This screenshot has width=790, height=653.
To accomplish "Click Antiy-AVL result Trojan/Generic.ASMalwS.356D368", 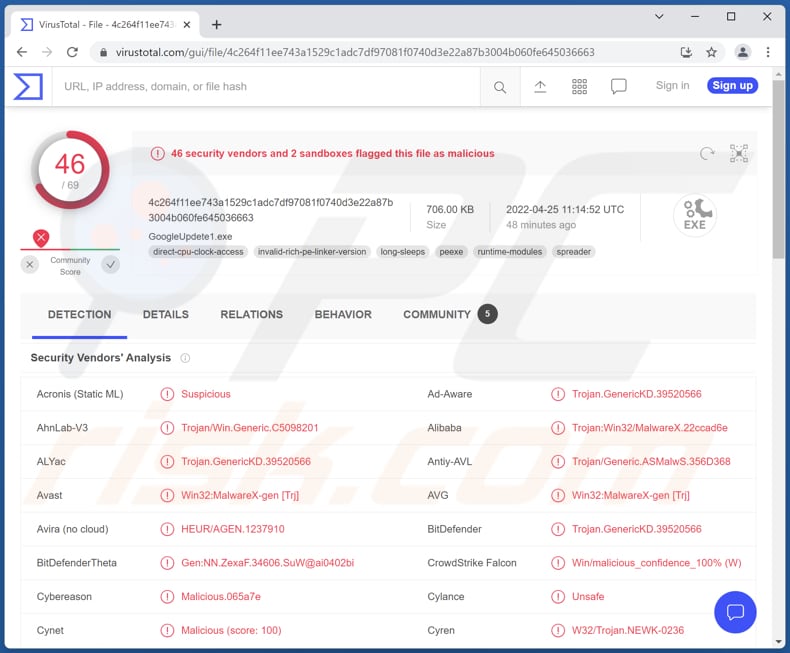I will 651,462.
